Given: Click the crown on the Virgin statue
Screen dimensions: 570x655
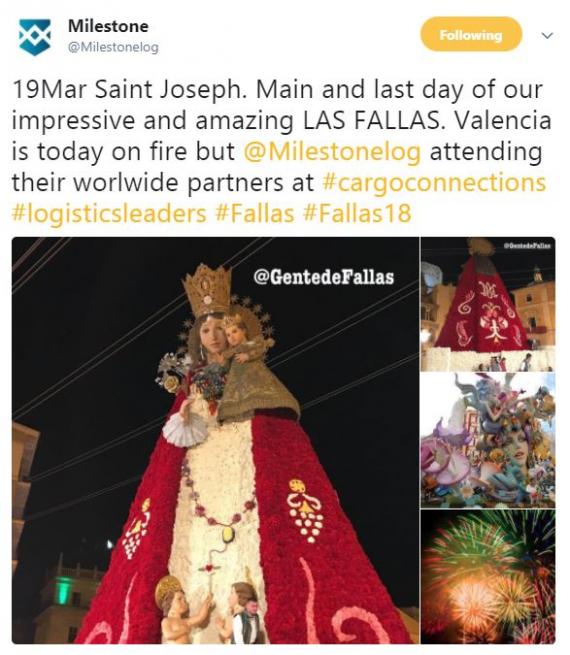Looking at the screenshot, I should point(207,290).
